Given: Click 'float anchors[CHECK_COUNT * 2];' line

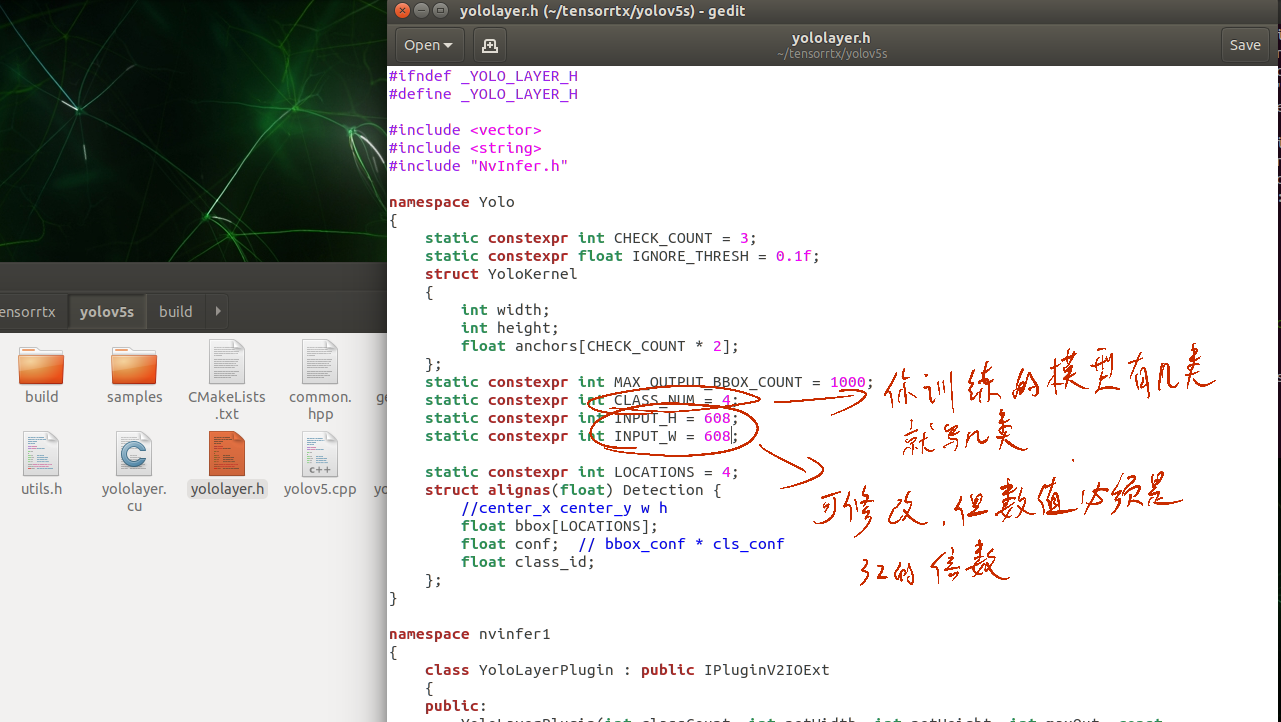Looking at the screenshot, I should pos(600,346).
